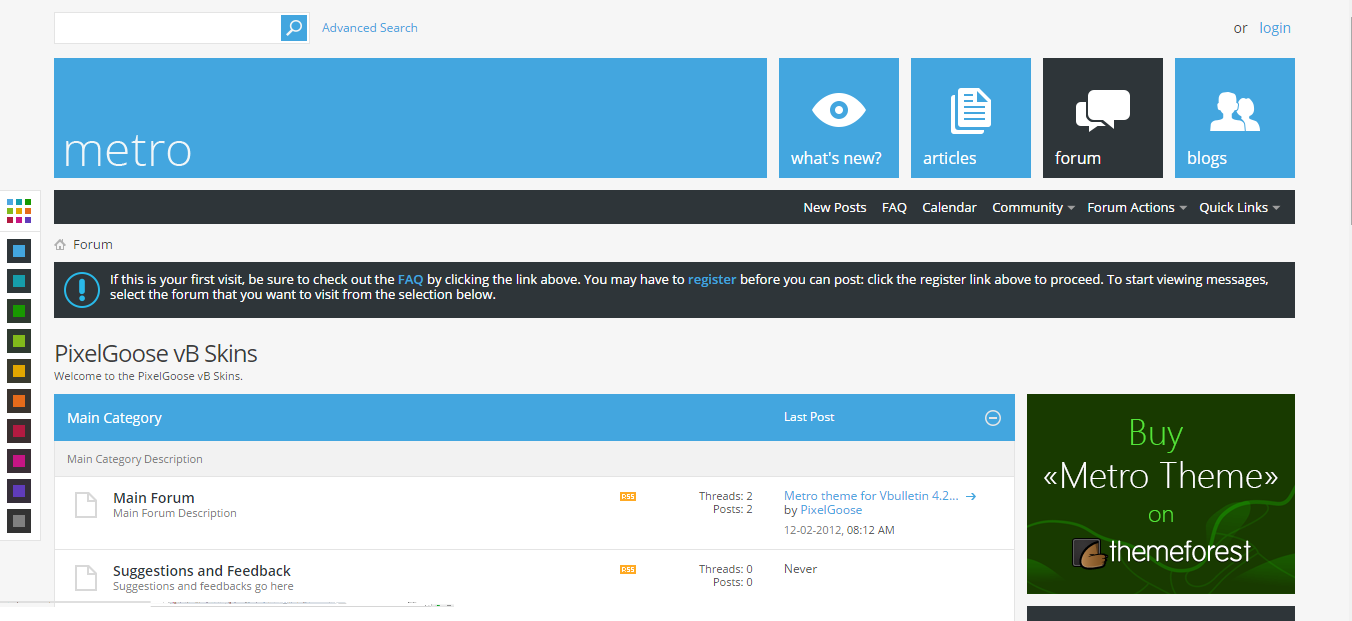The image size is (1352, 621).
Task: Go to last post arrow icon
Action: pyautogui.click(x=971, y=496)
